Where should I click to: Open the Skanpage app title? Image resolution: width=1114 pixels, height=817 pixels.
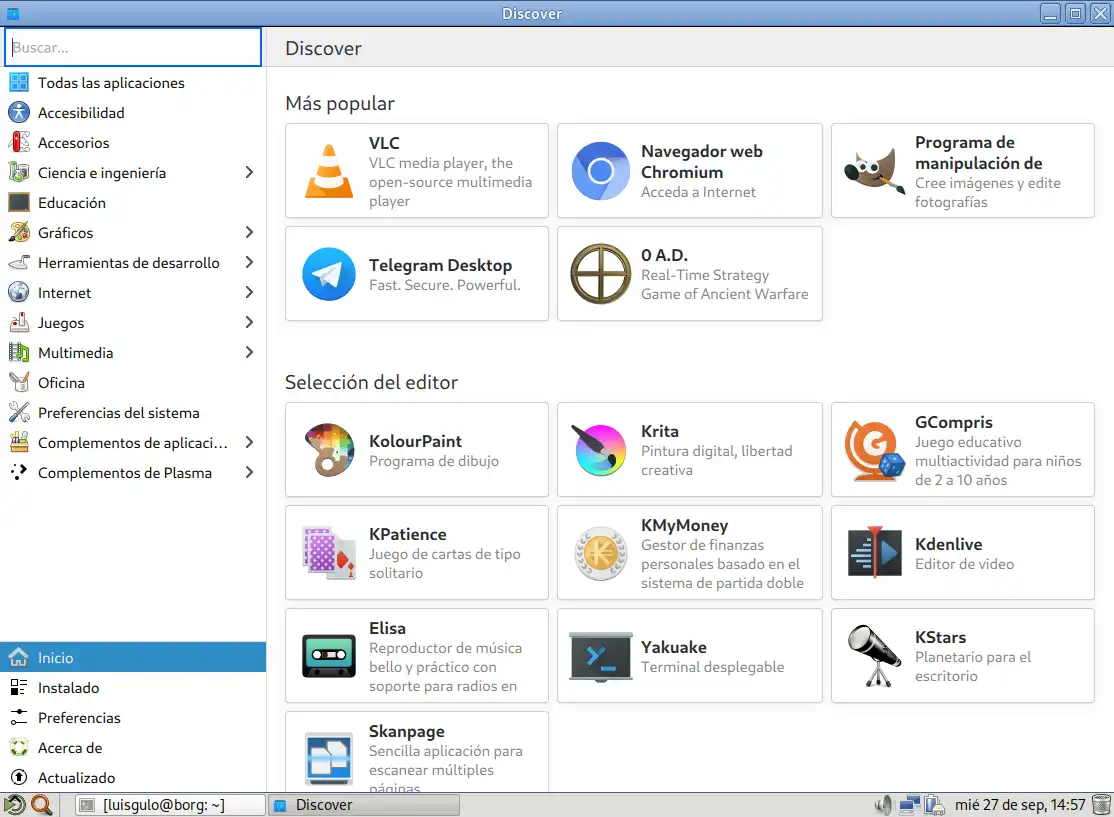click(x=406, y=731)
